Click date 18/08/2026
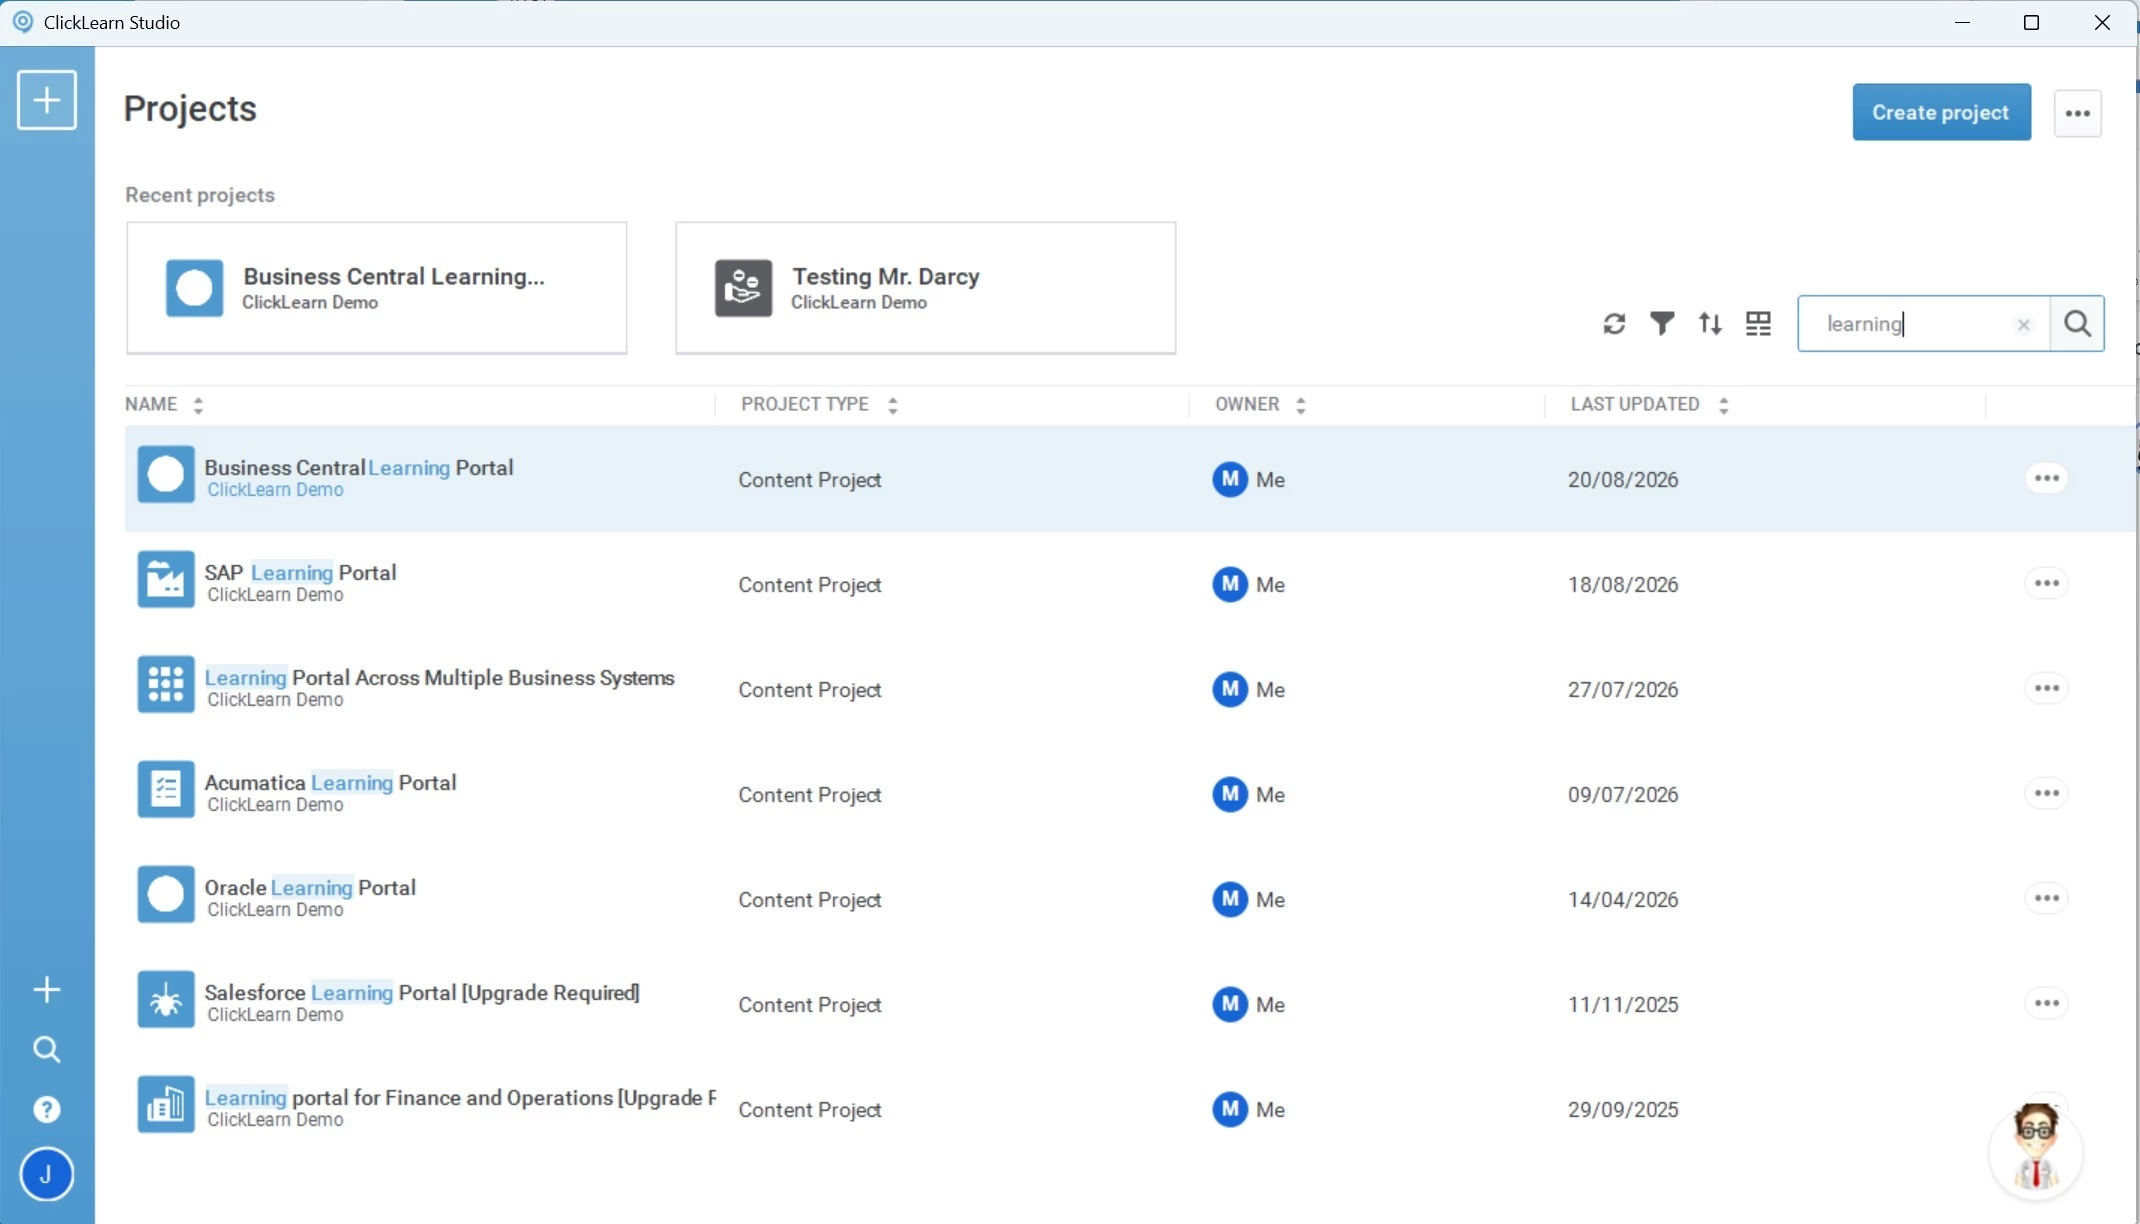Image resolution: width=2140 pixels, height=1224 pixels. tap(1623, 585)
